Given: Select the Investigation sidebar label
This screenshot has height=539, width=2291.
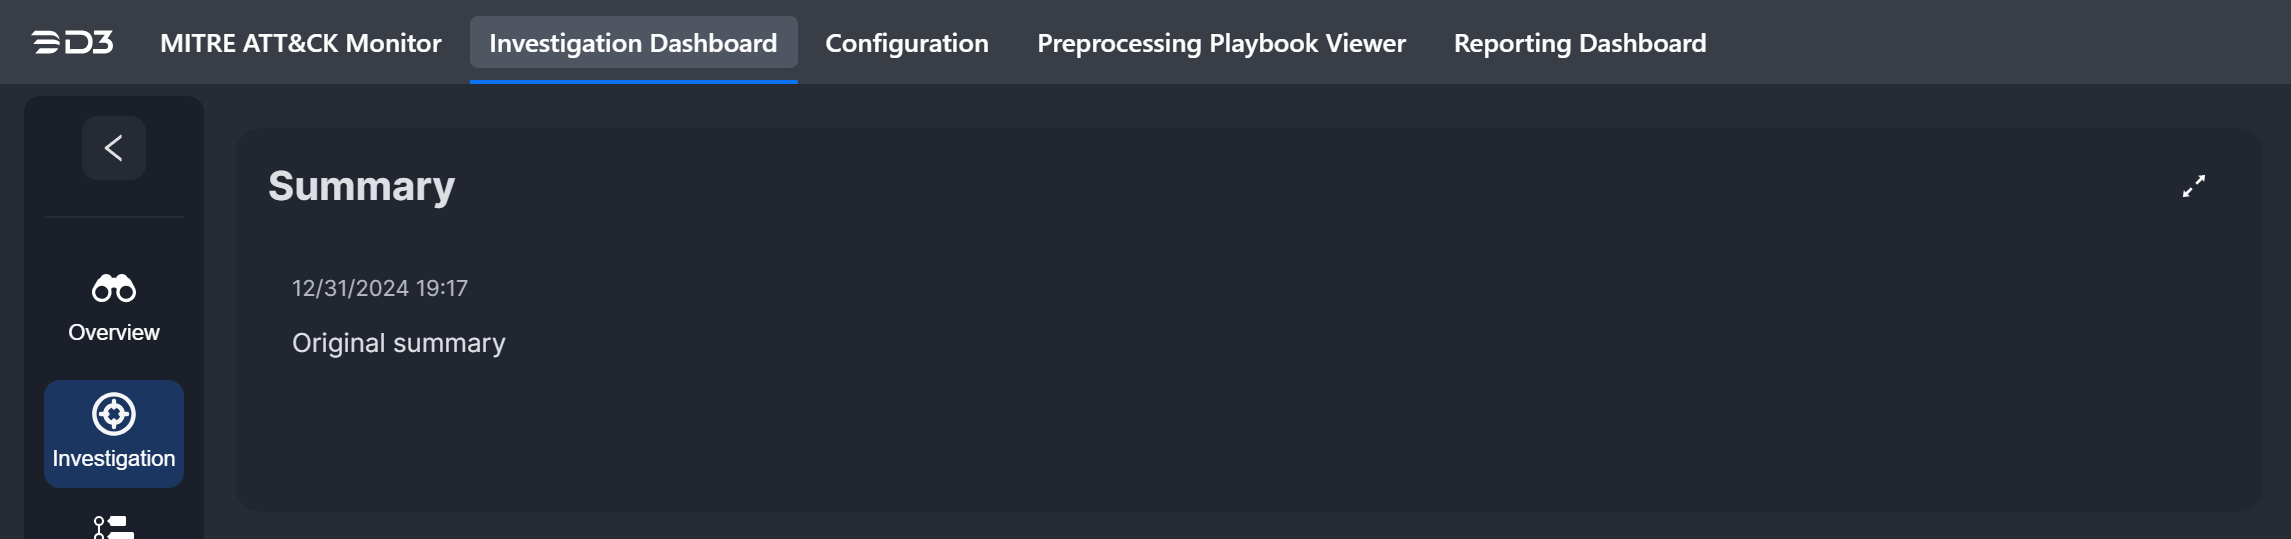Looking at the screenshot, I should (x=114, y=458).
